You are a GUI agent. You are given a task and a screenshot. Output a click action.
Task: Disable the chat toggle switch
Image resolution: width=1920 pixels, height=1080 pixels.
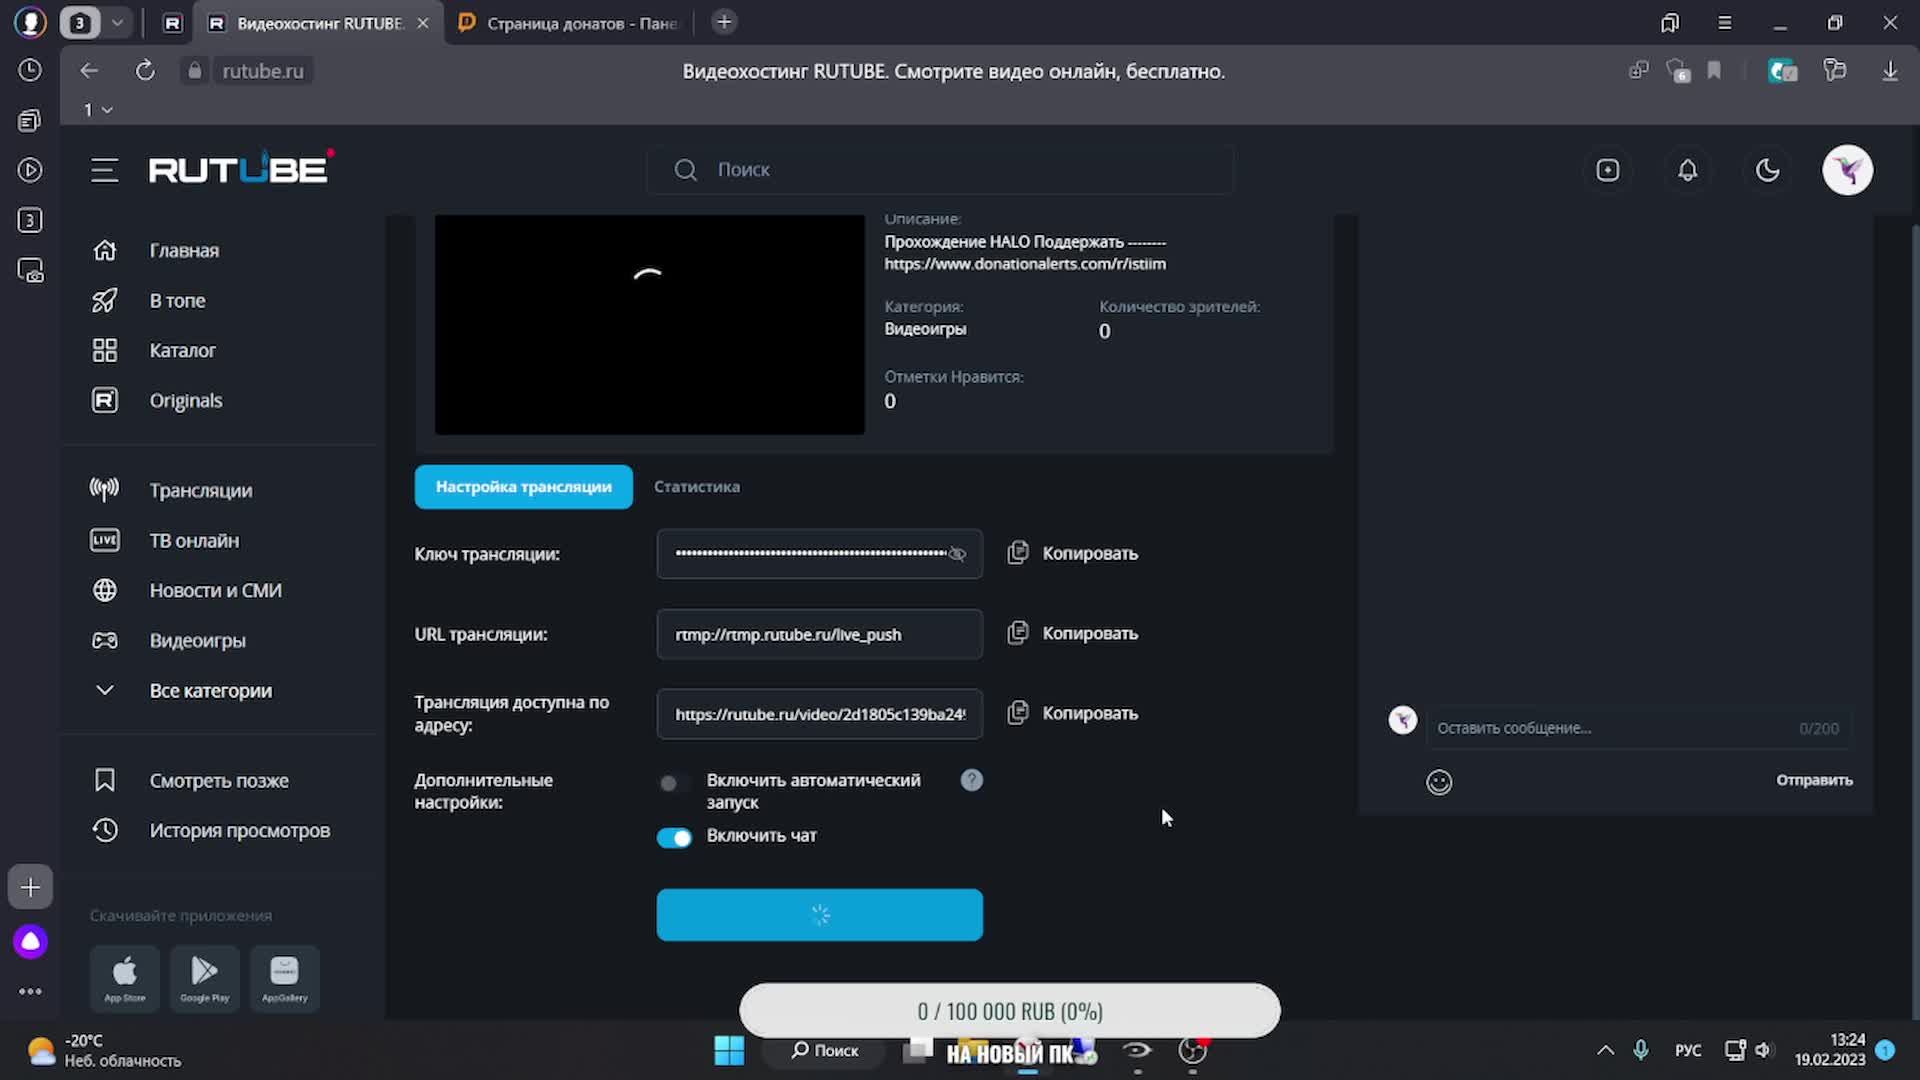pos(674,837)
